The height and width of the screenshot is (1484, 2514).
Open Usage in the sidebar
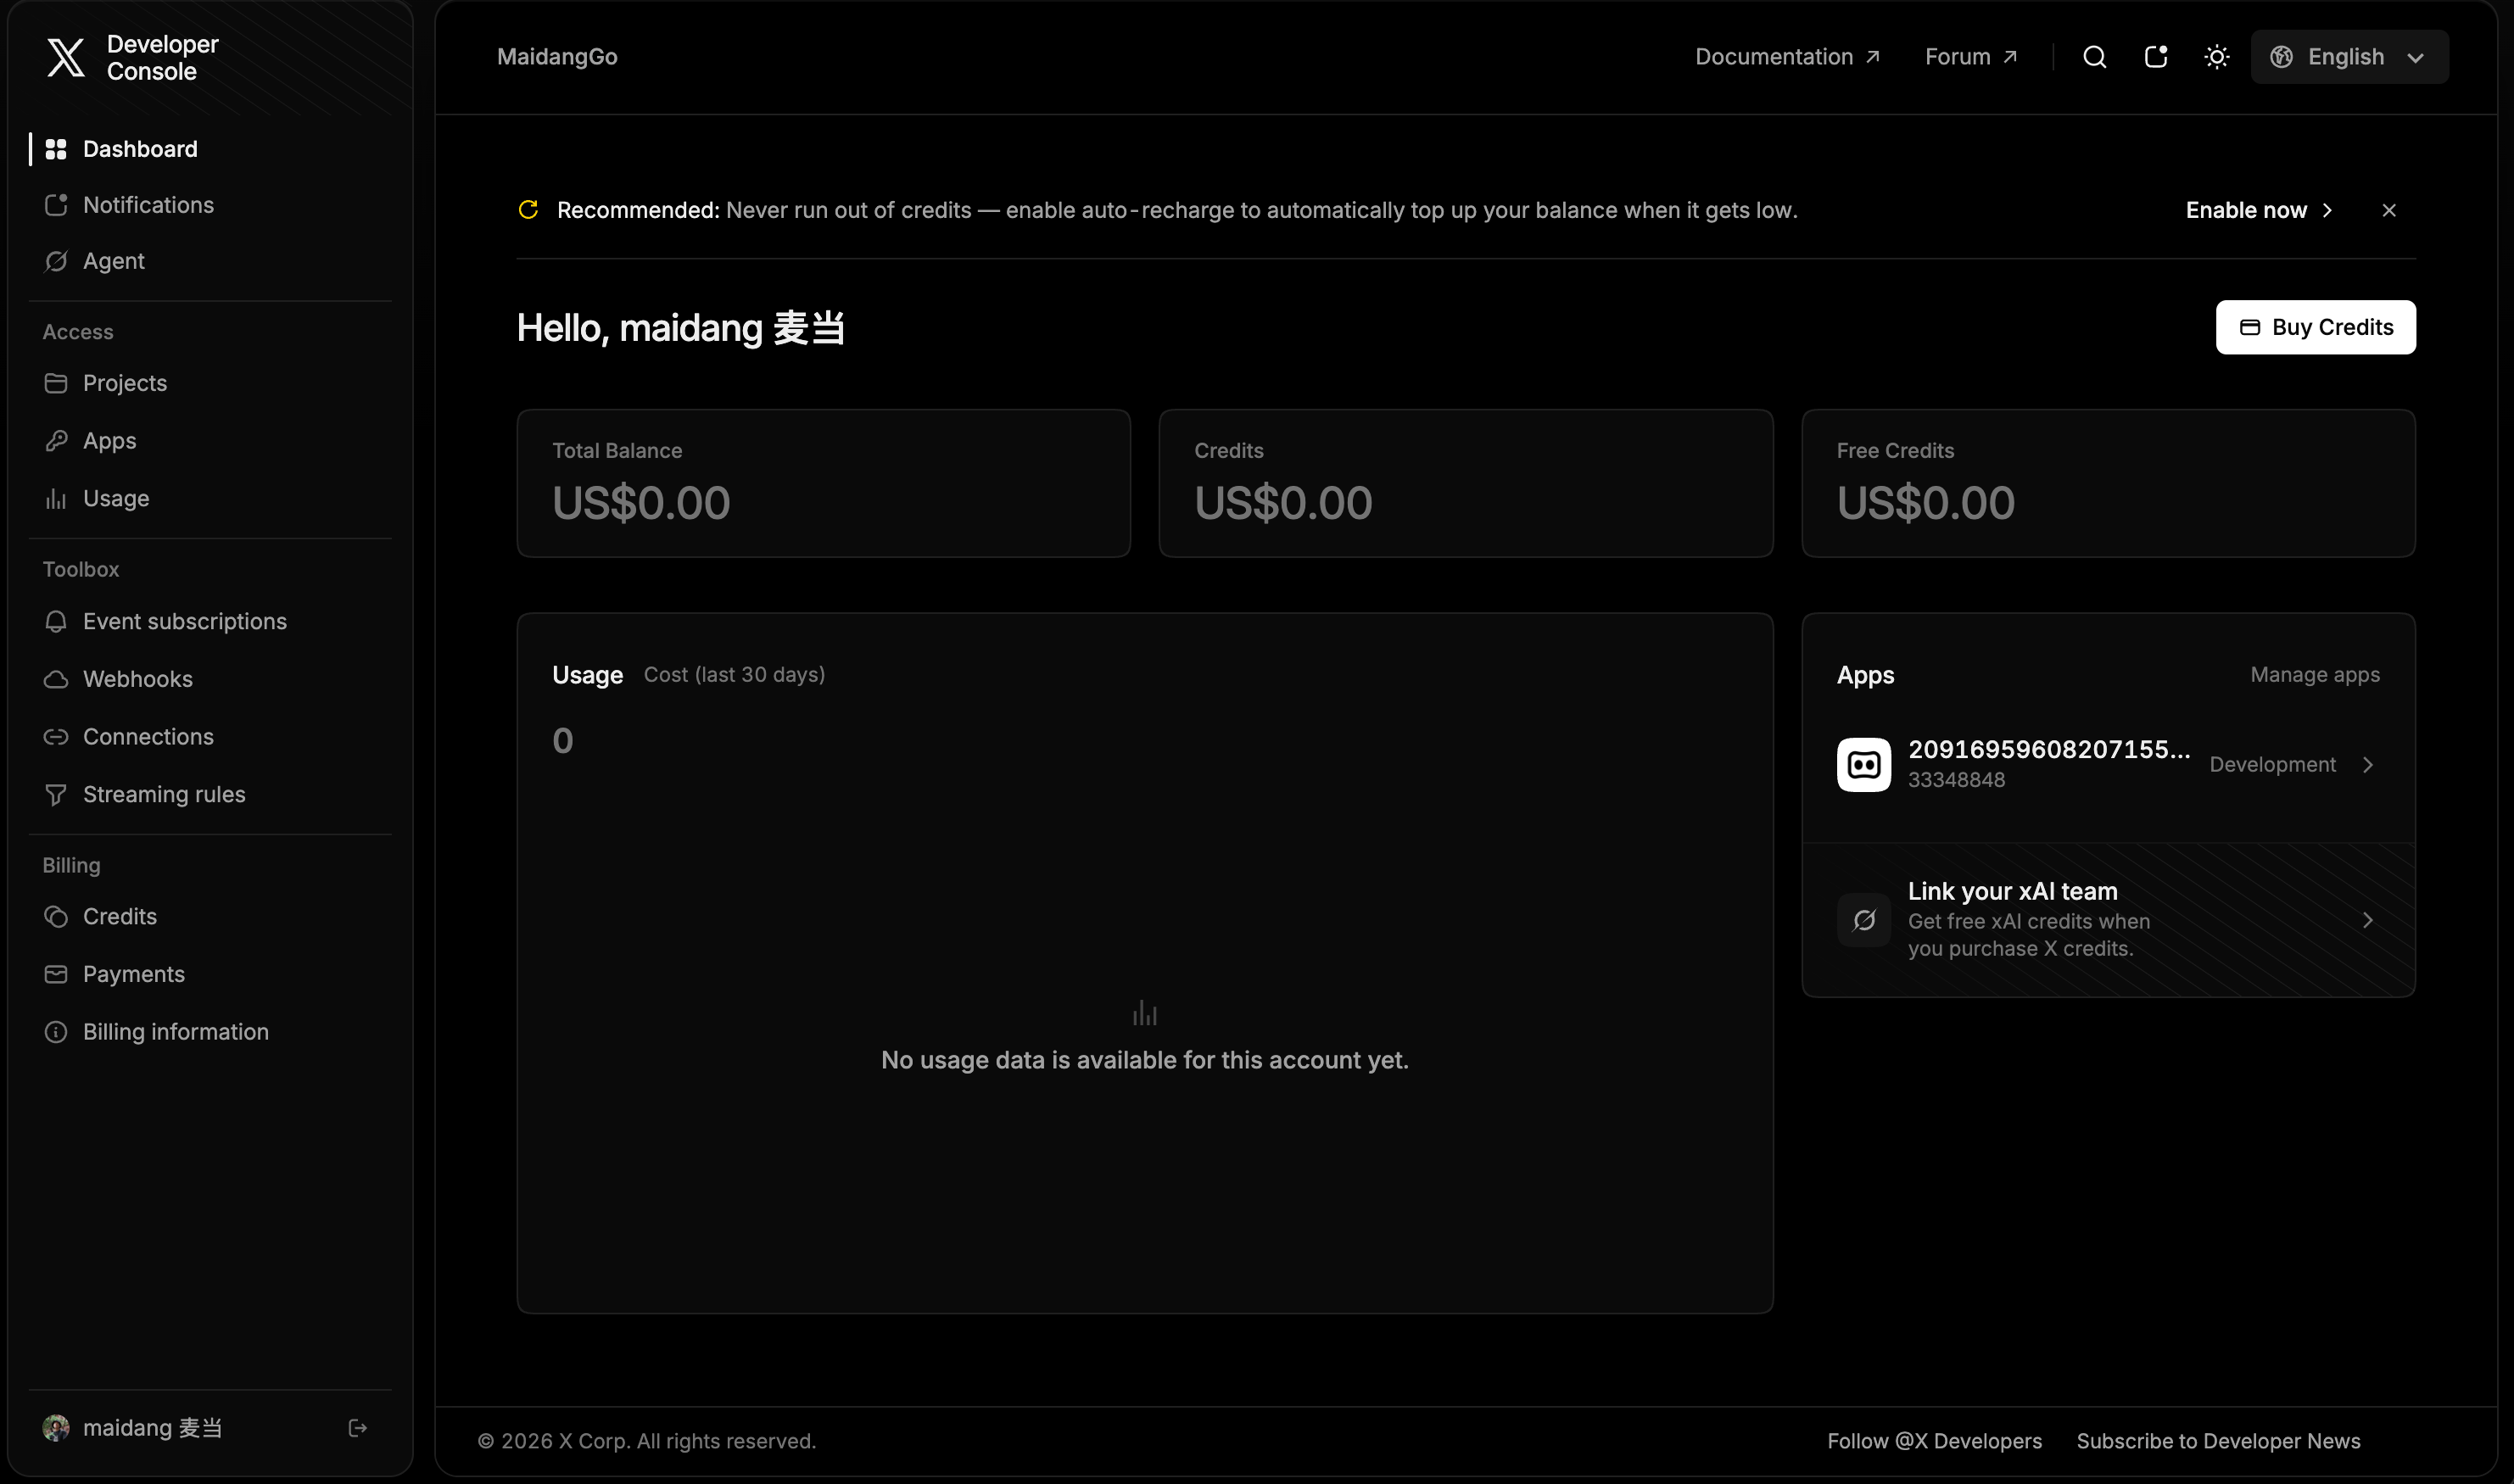(210, 498)
